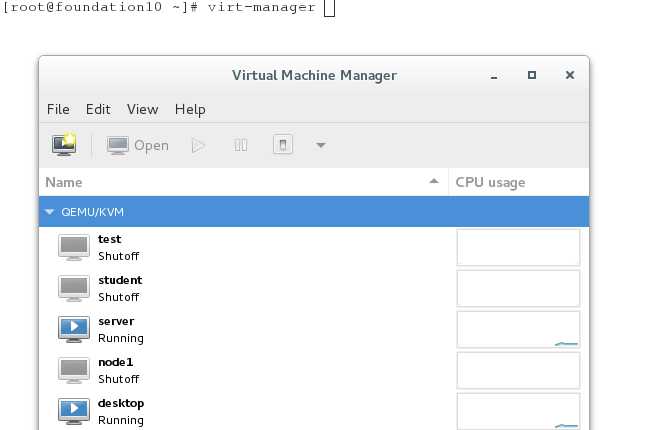Sort by Name column header
Screen dimensions: 661x430
pyautogui.click(x=244, y=182)
